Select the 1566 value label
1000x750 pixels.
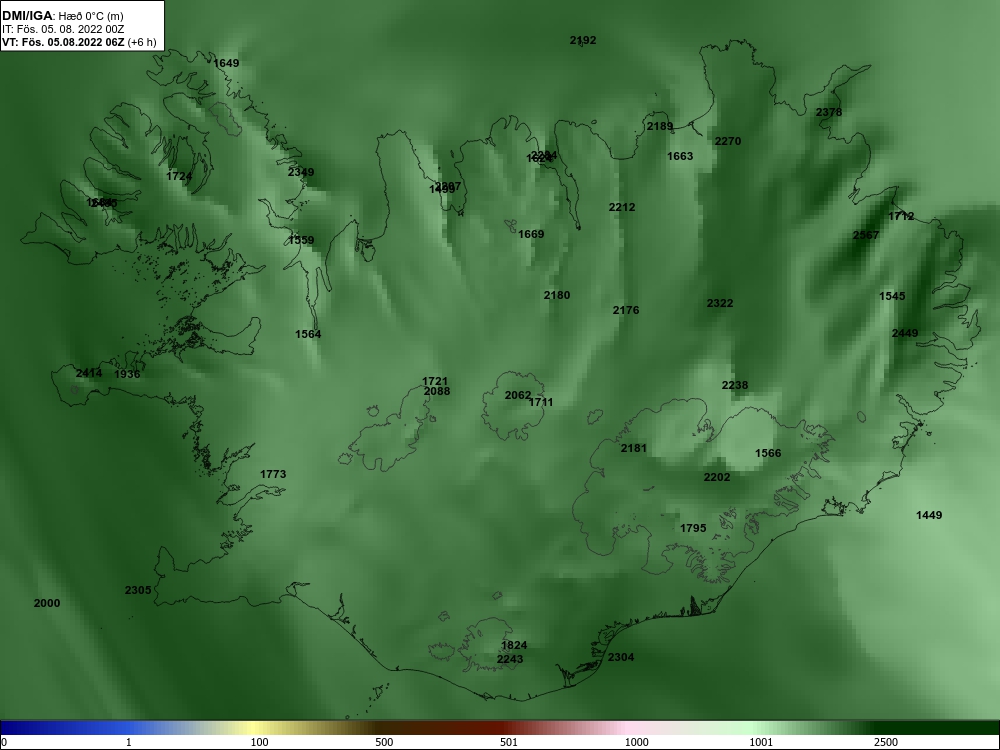pyautogui.click(x=768, y=453)
